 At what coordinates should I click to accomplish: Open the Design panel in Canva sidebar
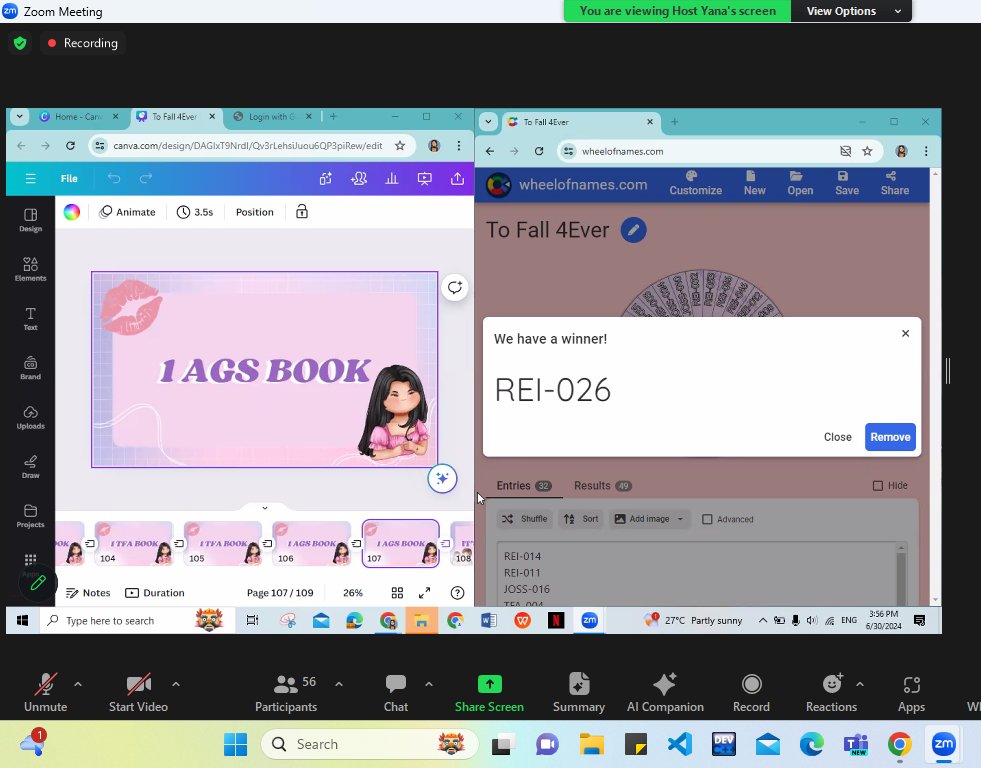click(30, 220)
